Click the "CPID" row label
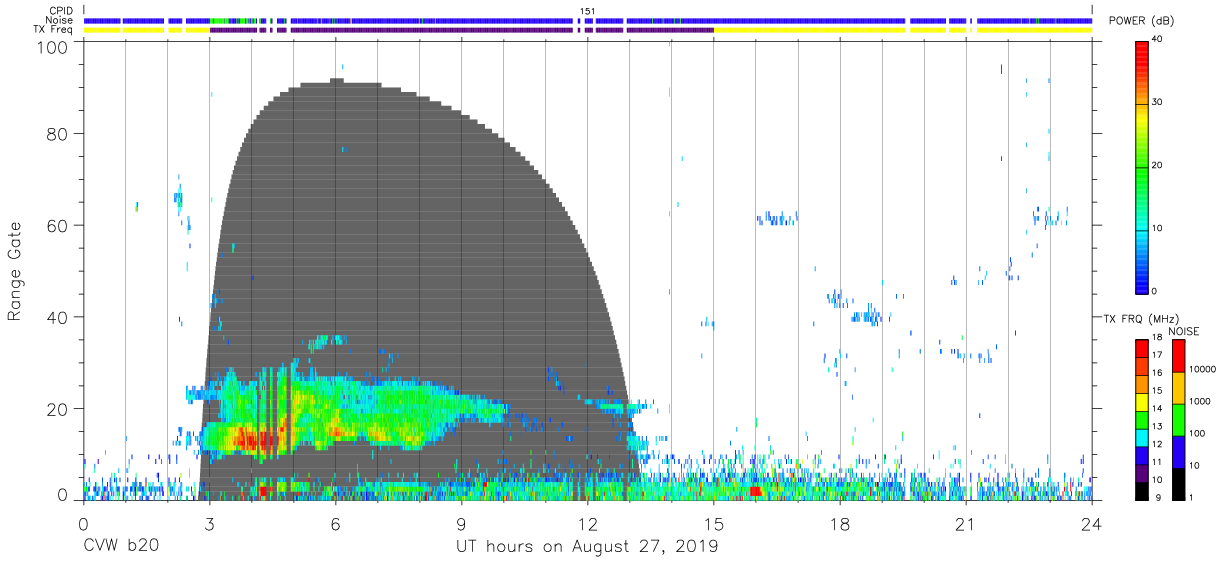Image resolution: width=1228 pixels, height=567 pixels. pos(62,11)
